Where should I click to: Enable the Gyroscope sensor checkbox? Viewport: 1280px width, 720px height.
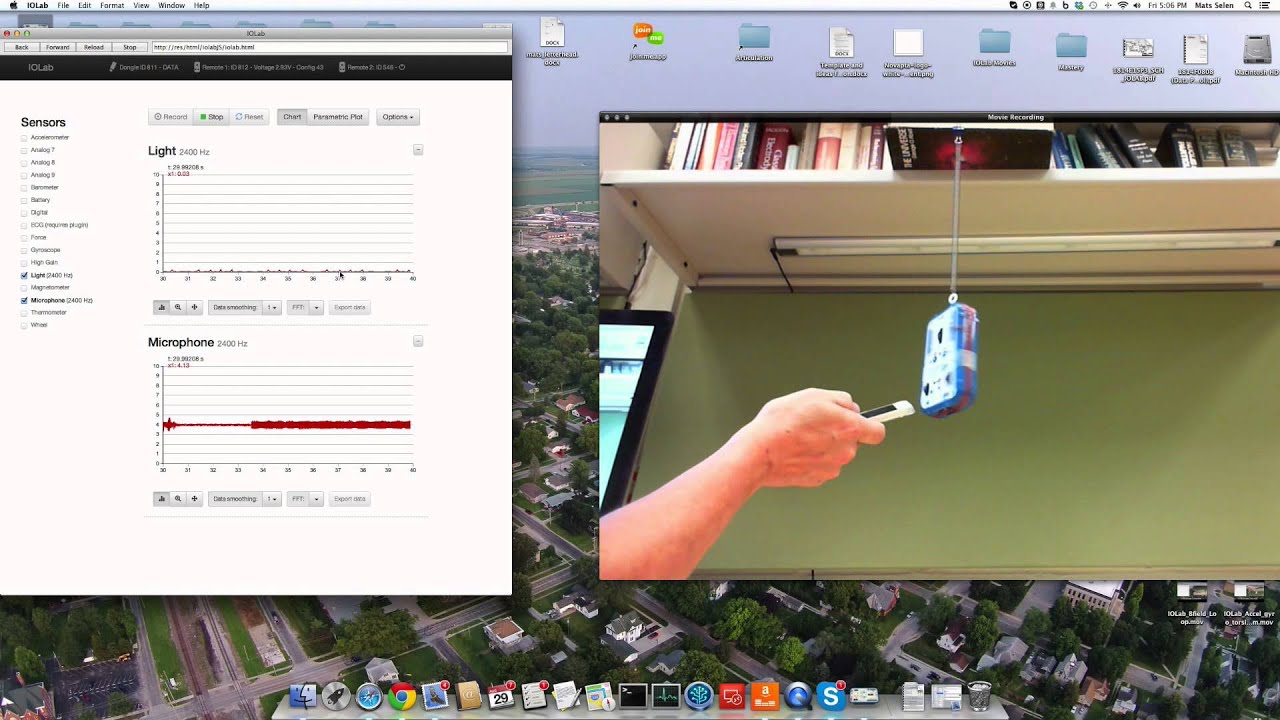24,250
